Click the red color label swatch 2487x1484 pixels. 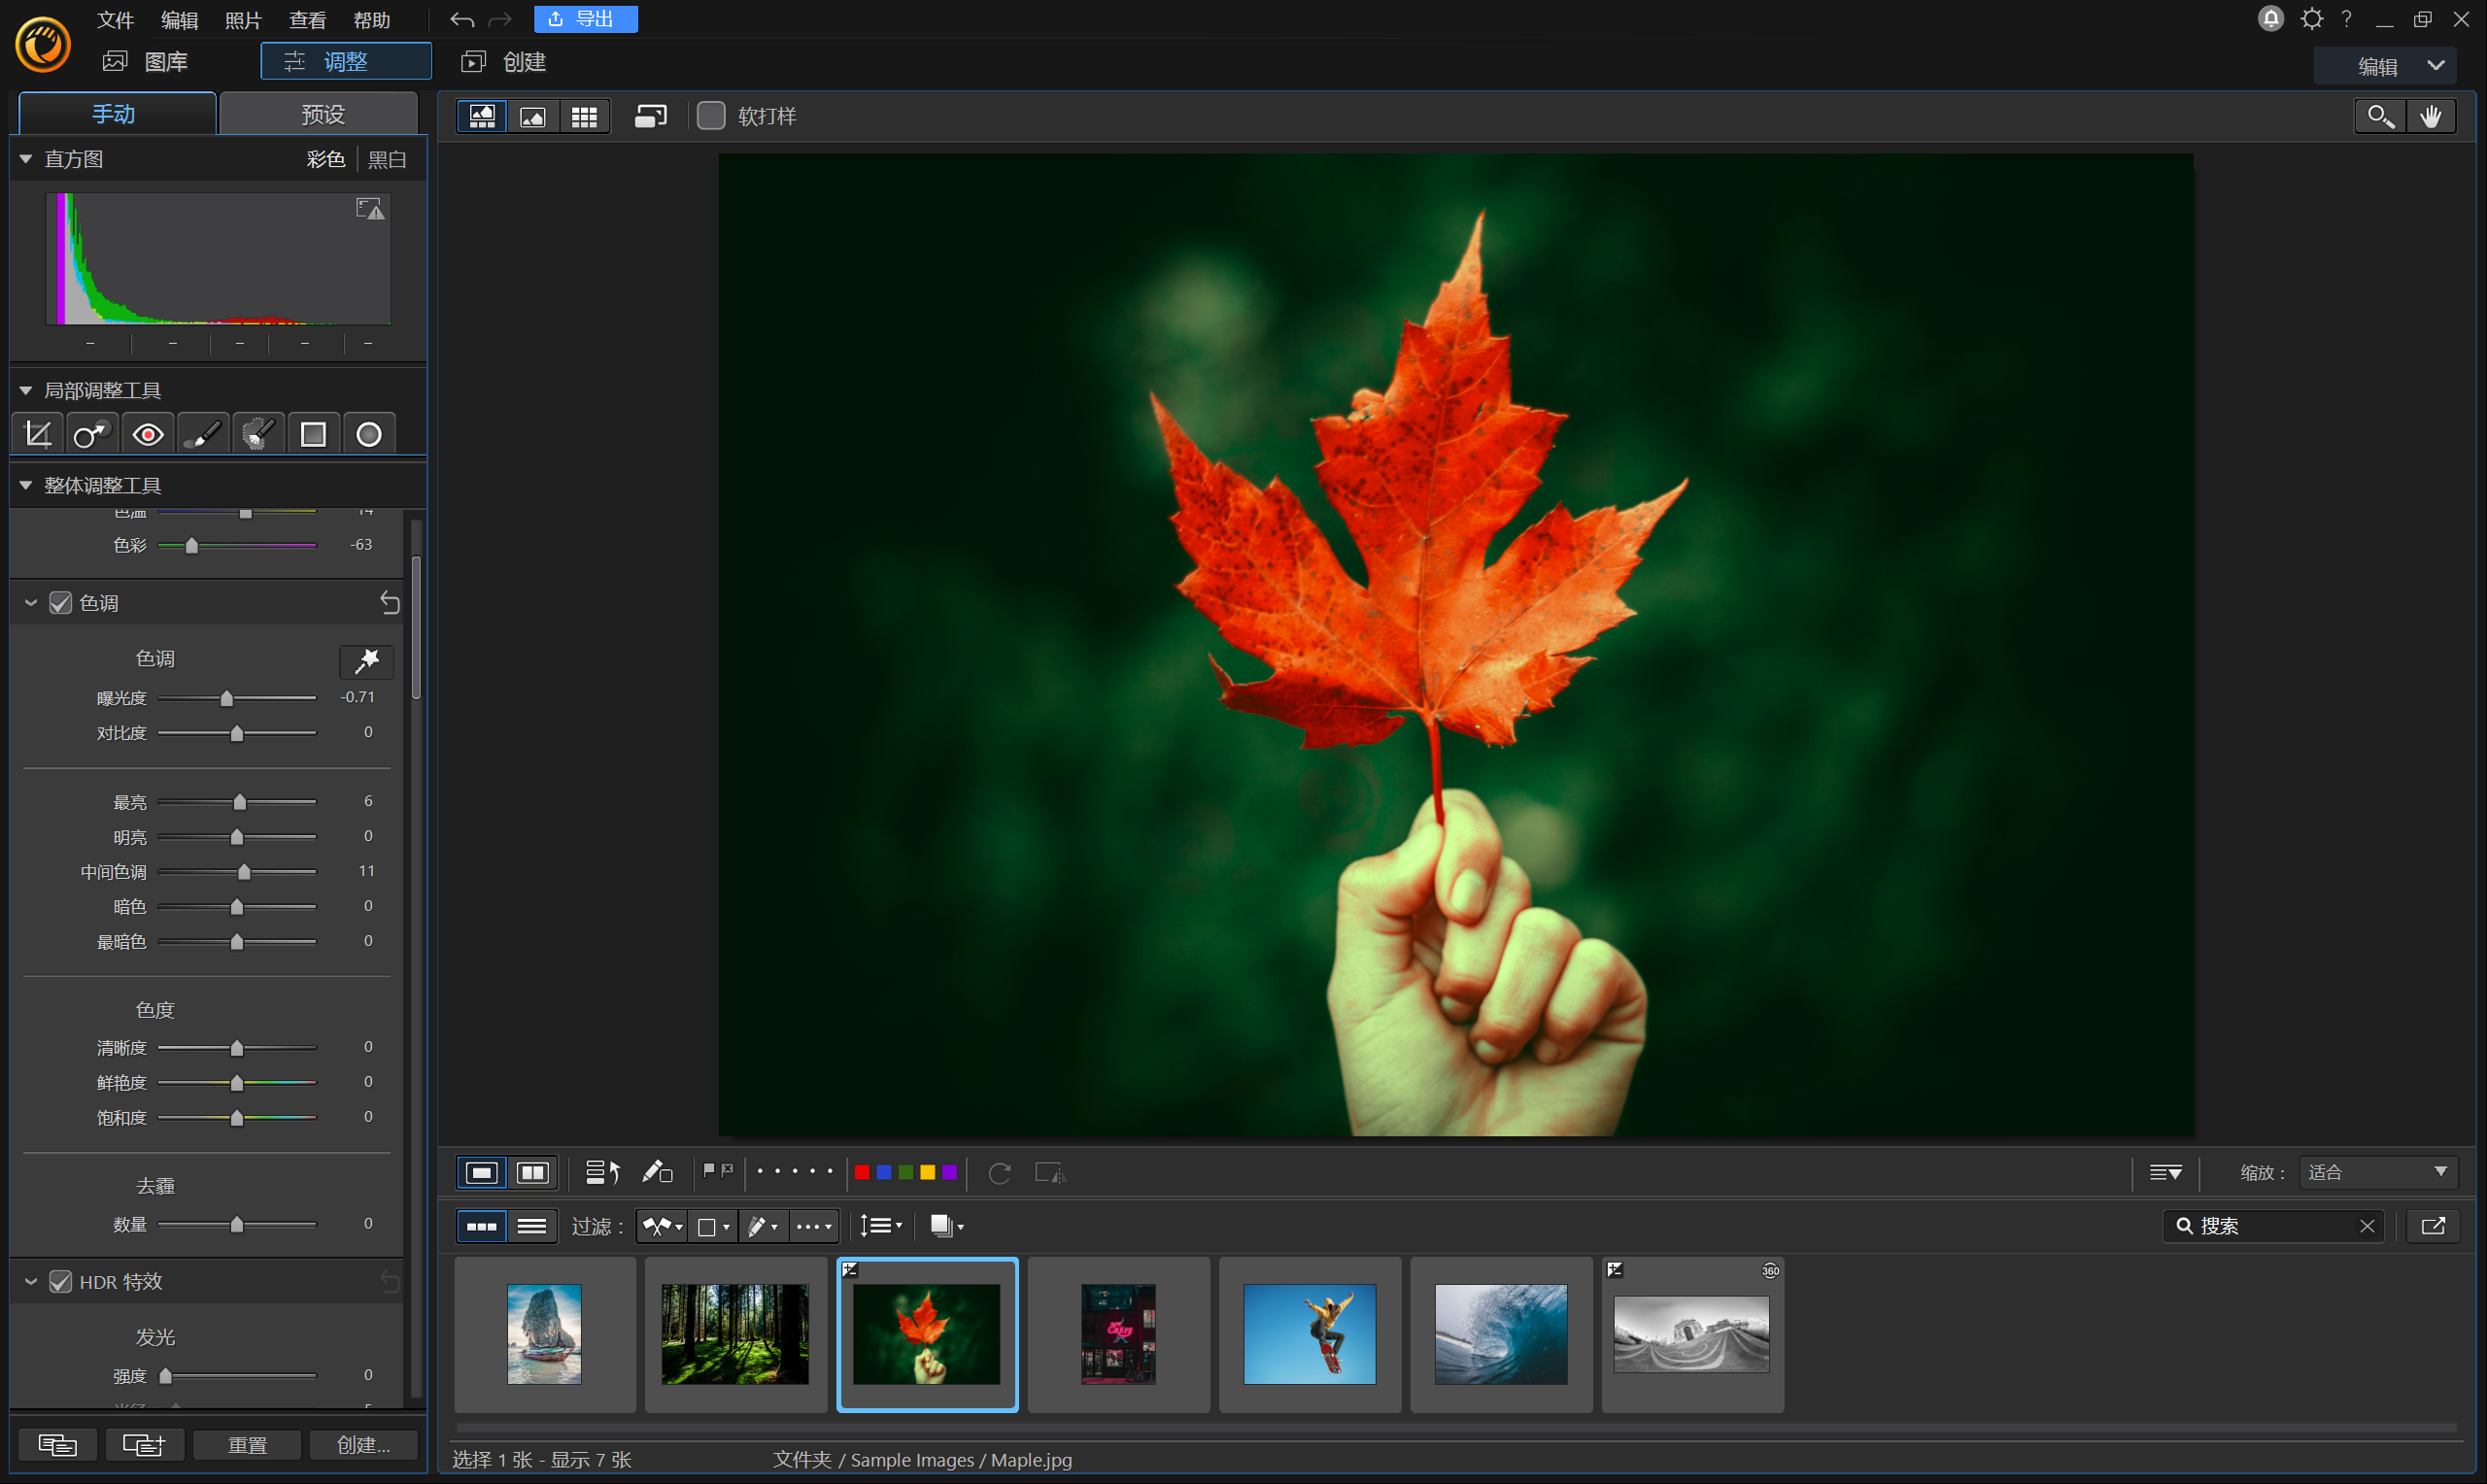[x=862, y=1172]
